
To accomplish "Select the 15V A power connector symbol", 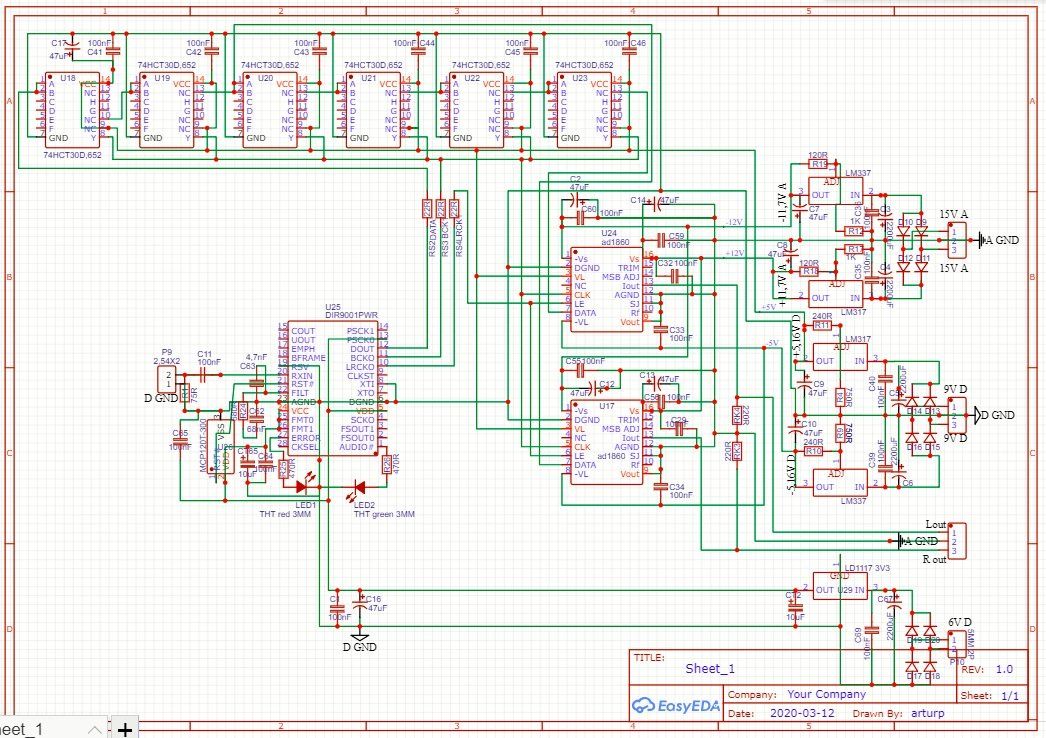I will (x=957, y=240).
